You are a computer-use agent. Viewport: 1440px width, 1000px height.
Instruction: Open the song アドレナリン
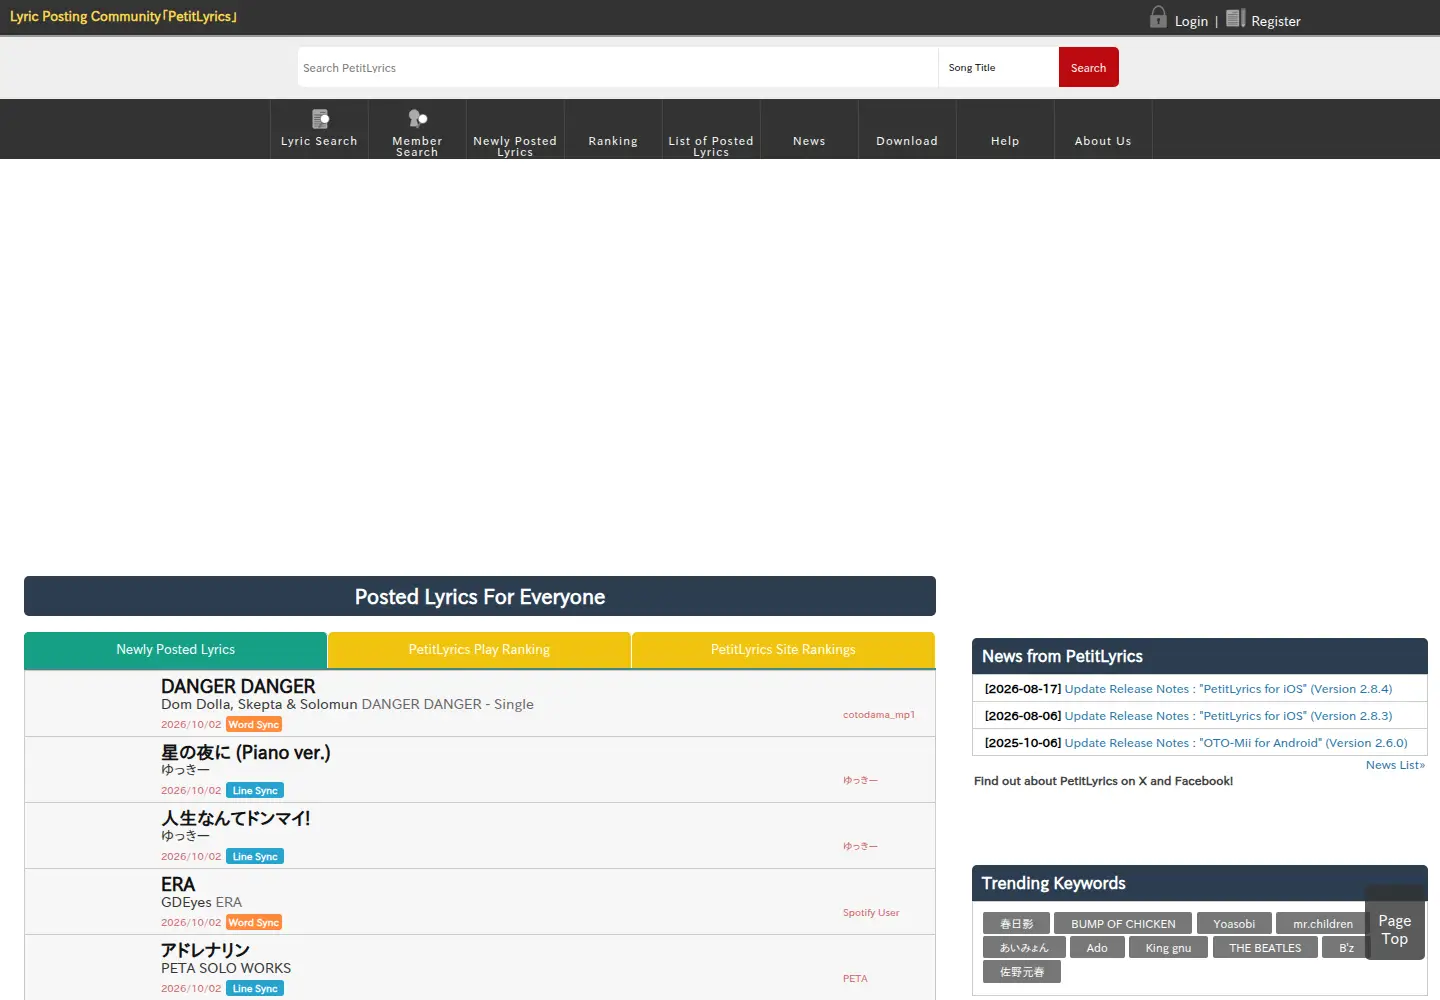205,950
